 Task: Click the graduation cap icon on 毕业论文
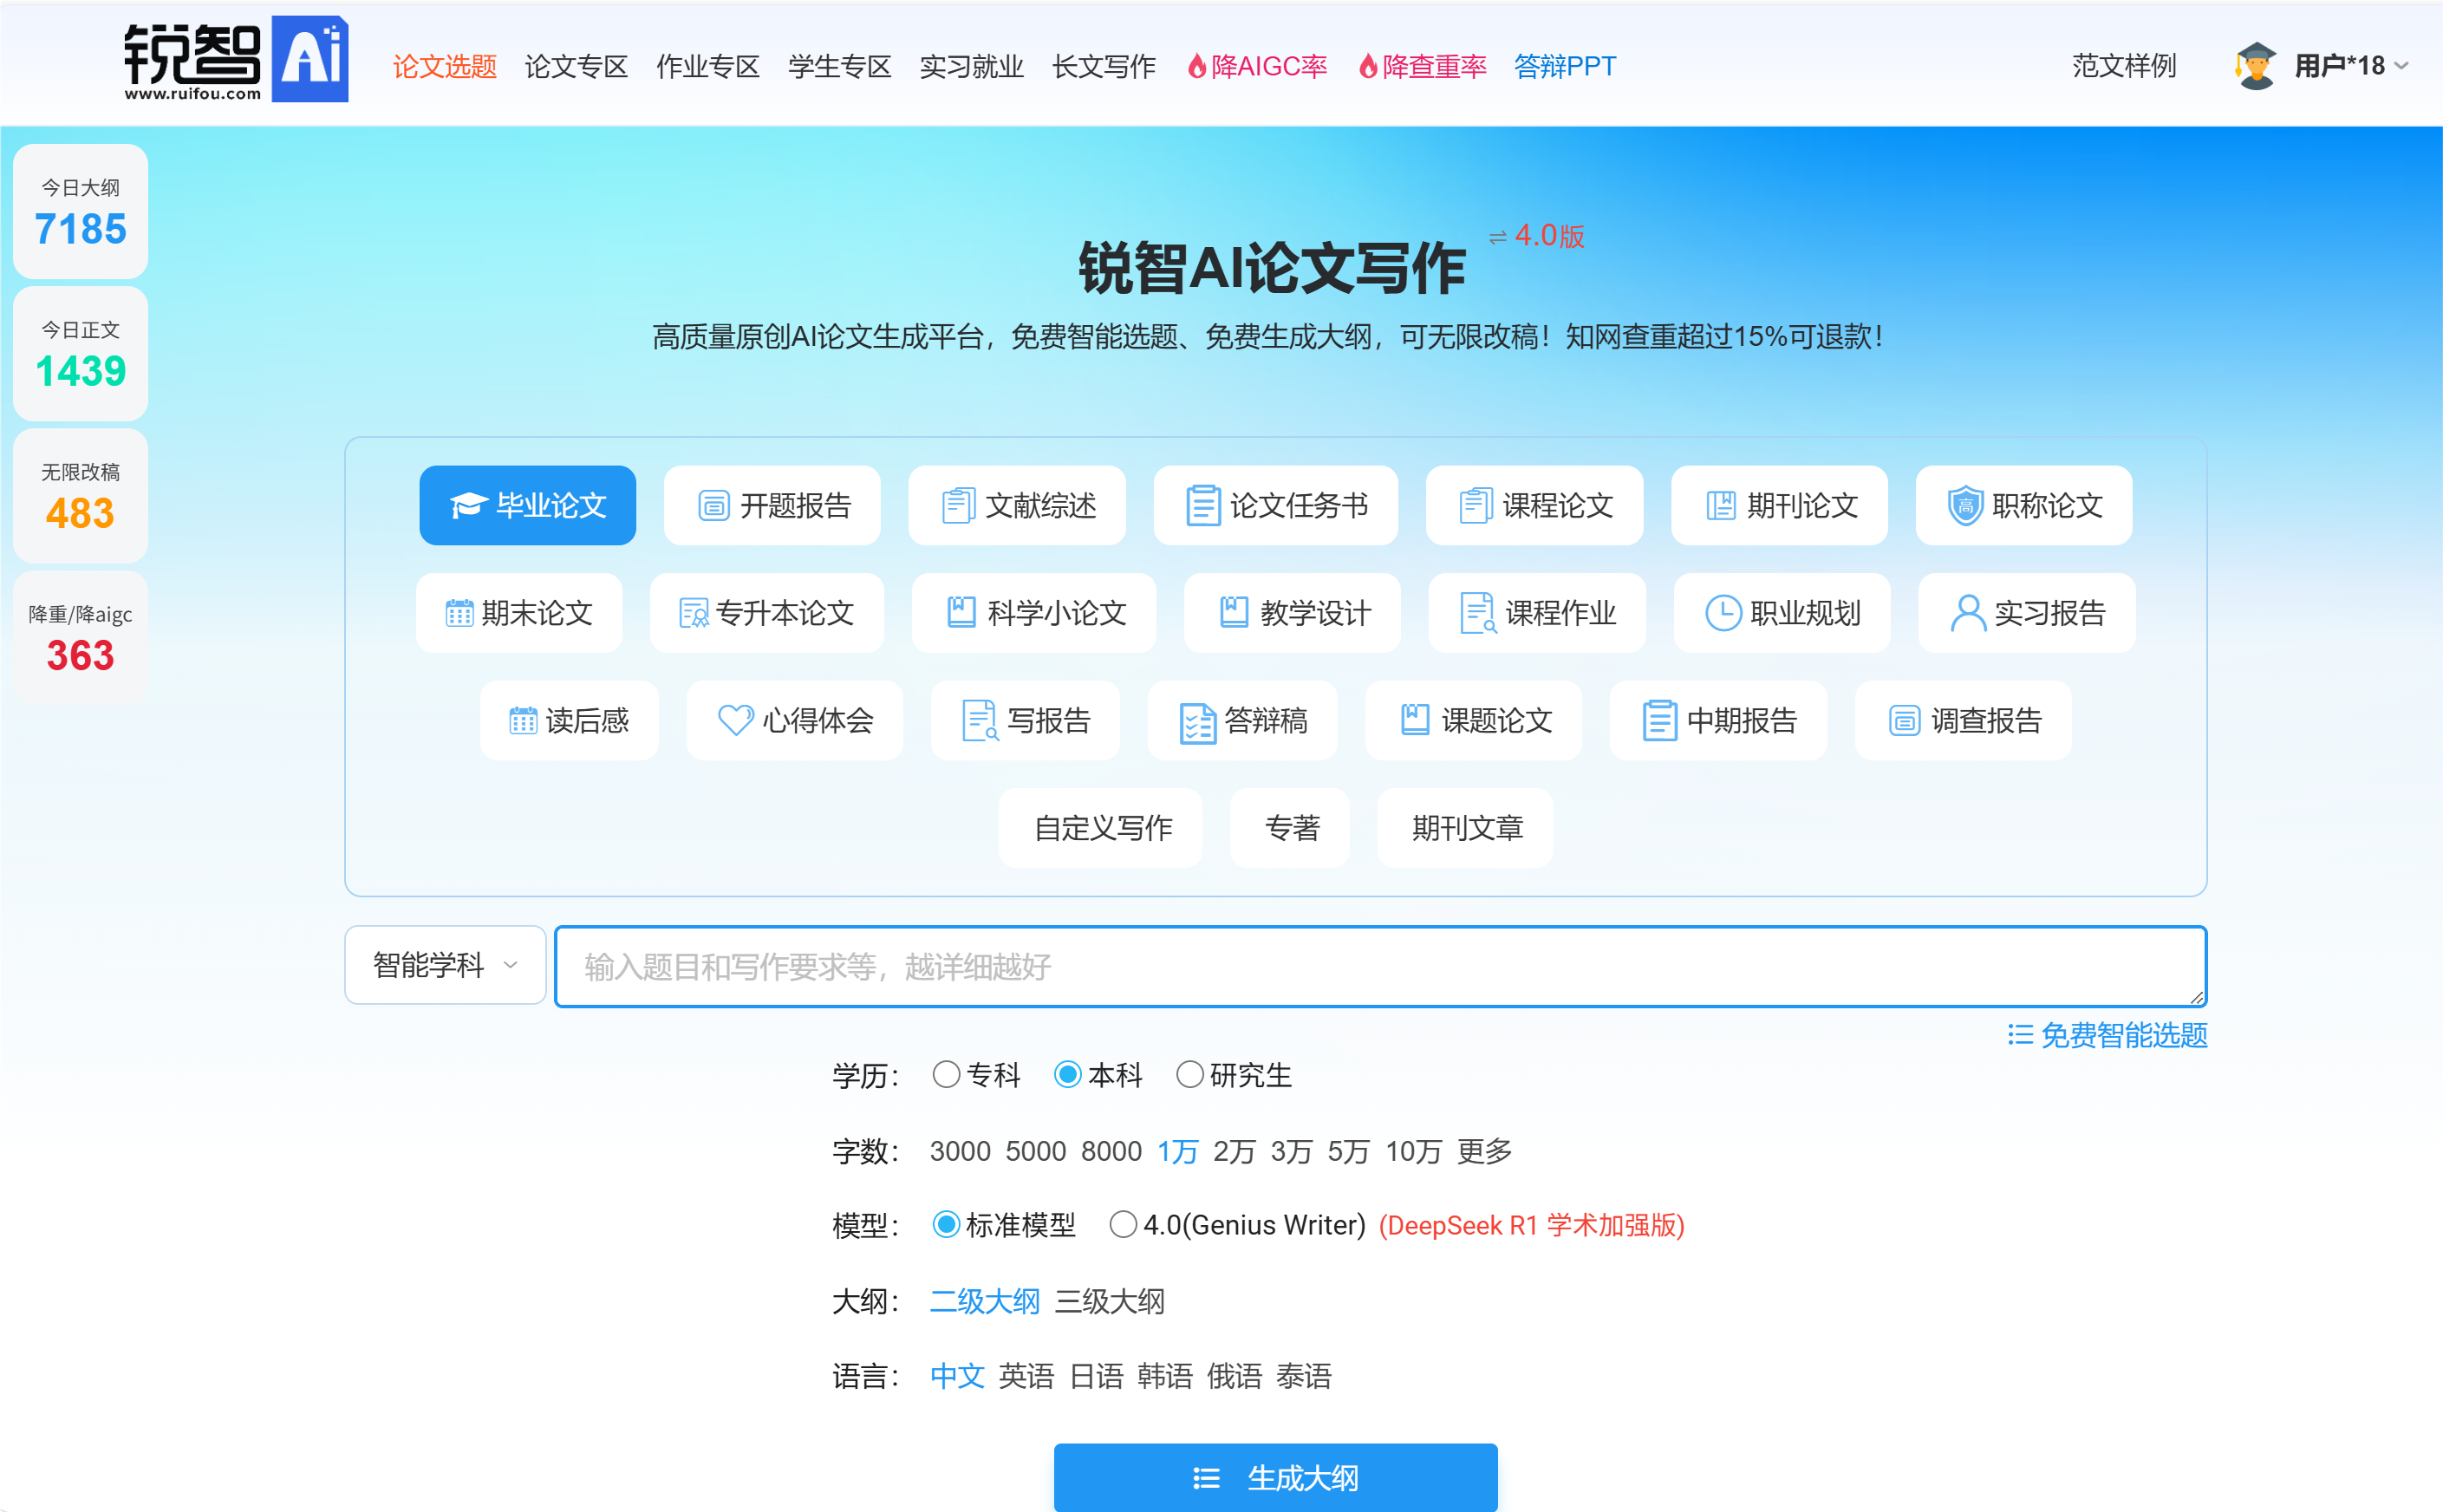click(468, 506)
